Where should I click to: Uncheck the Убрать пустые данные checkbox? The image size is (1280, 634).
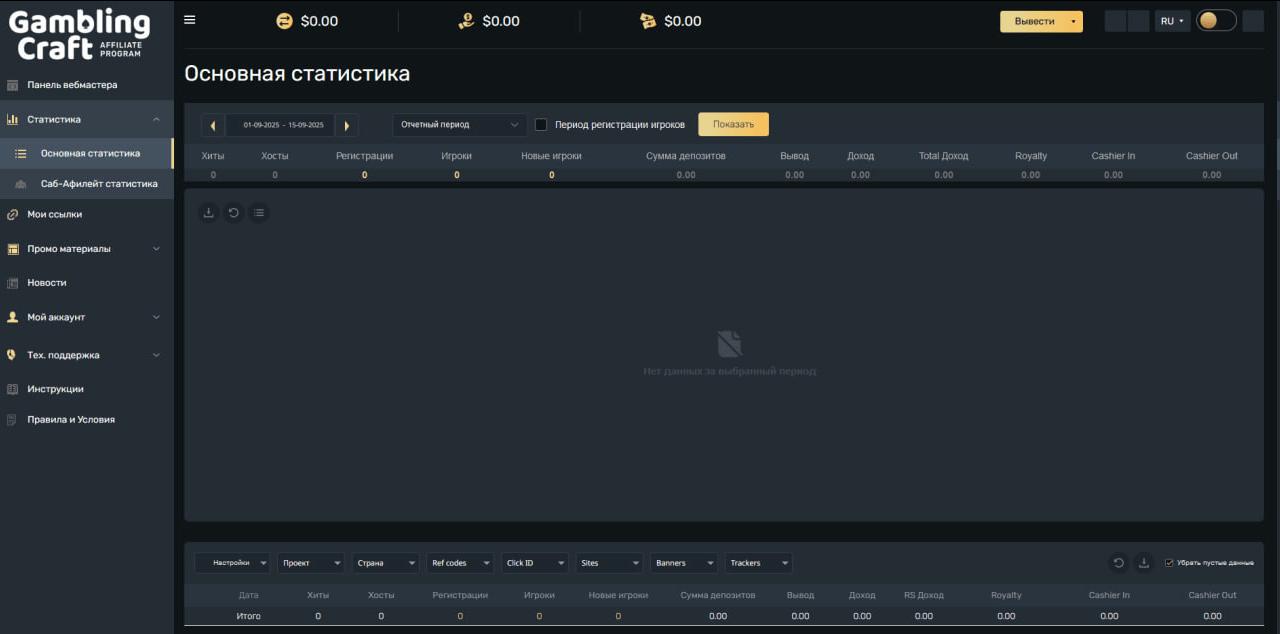(1169, 563)
